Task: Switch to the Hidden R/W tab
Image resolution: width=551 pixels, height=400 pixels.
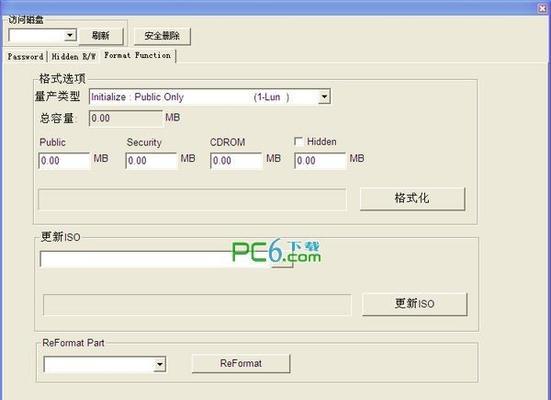Action: [73, 56]
